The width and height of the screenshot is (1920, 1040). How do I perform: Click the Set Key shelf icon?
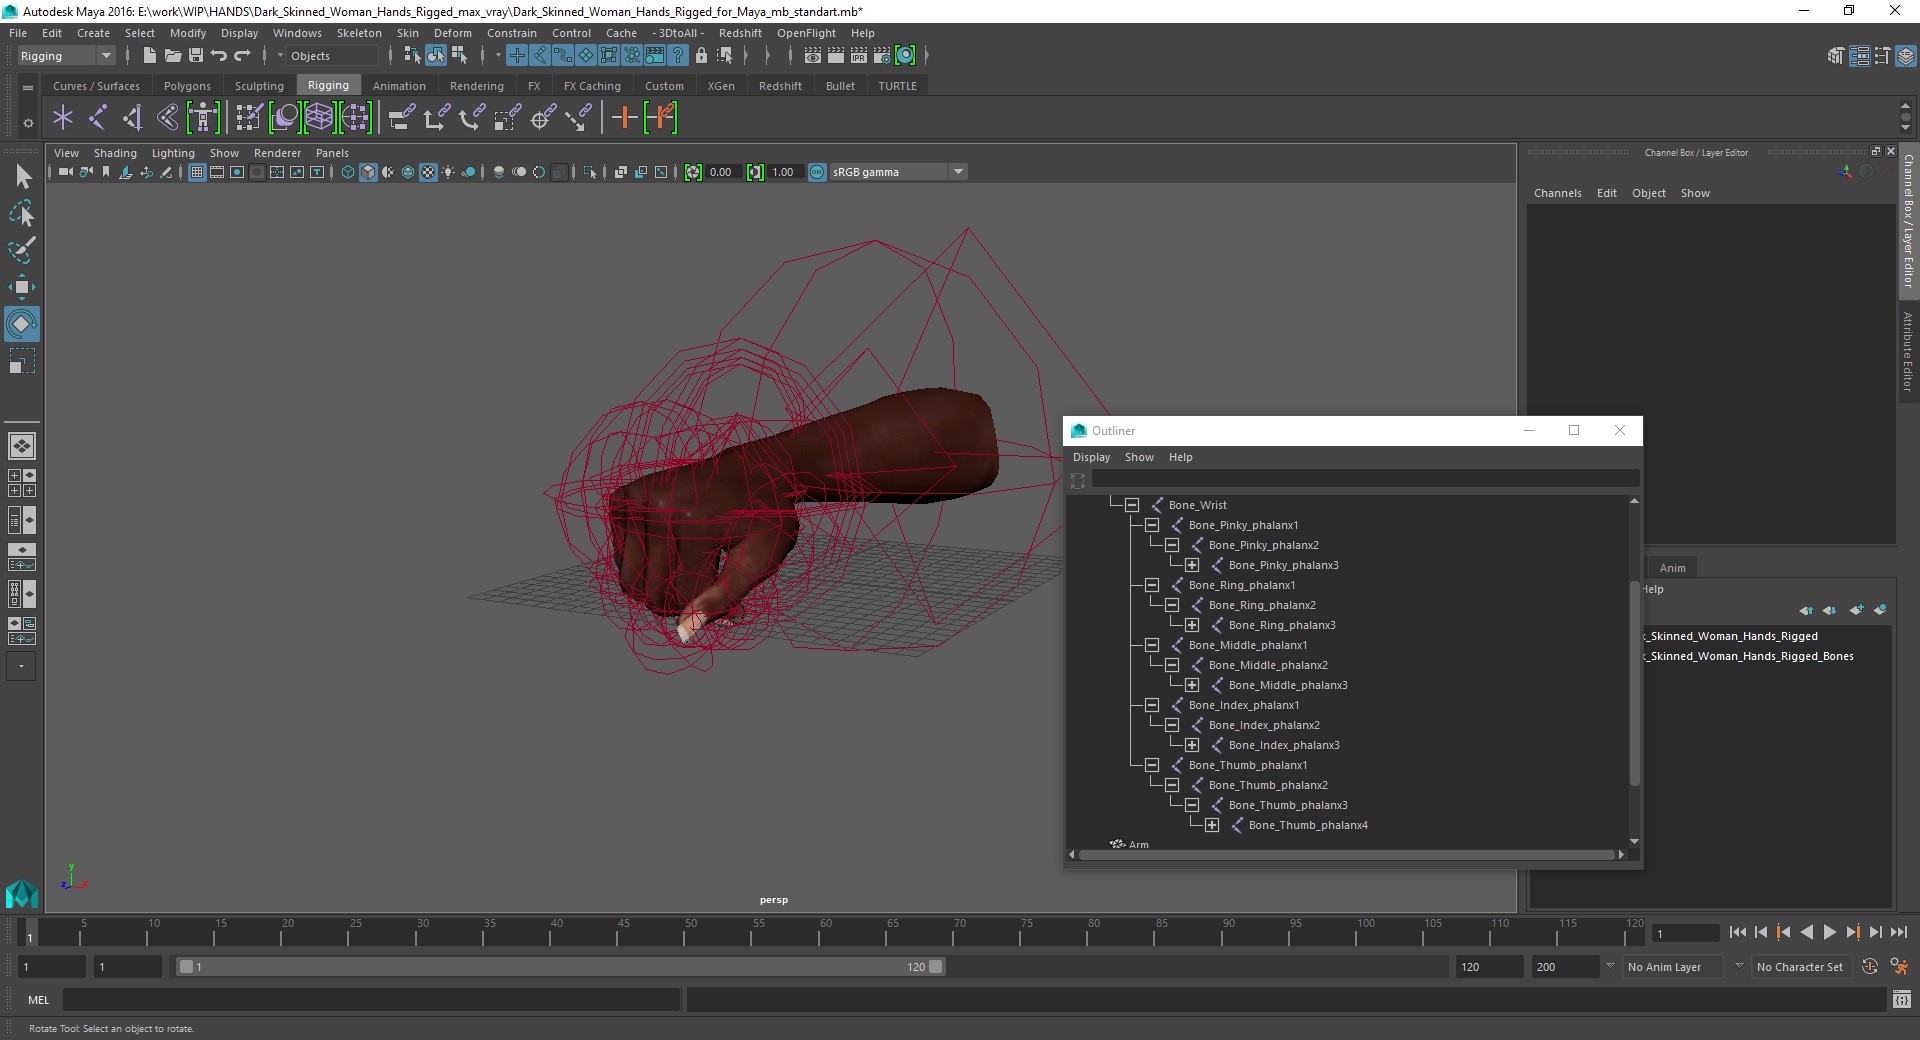pyautogui.click(x=625, y=118)
